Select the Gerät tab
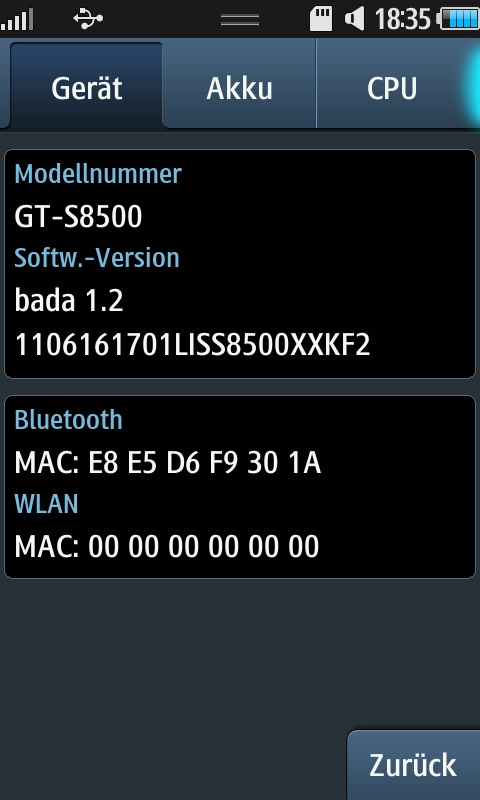Viewport: 480px width, 800px height. tap(86, 85)
